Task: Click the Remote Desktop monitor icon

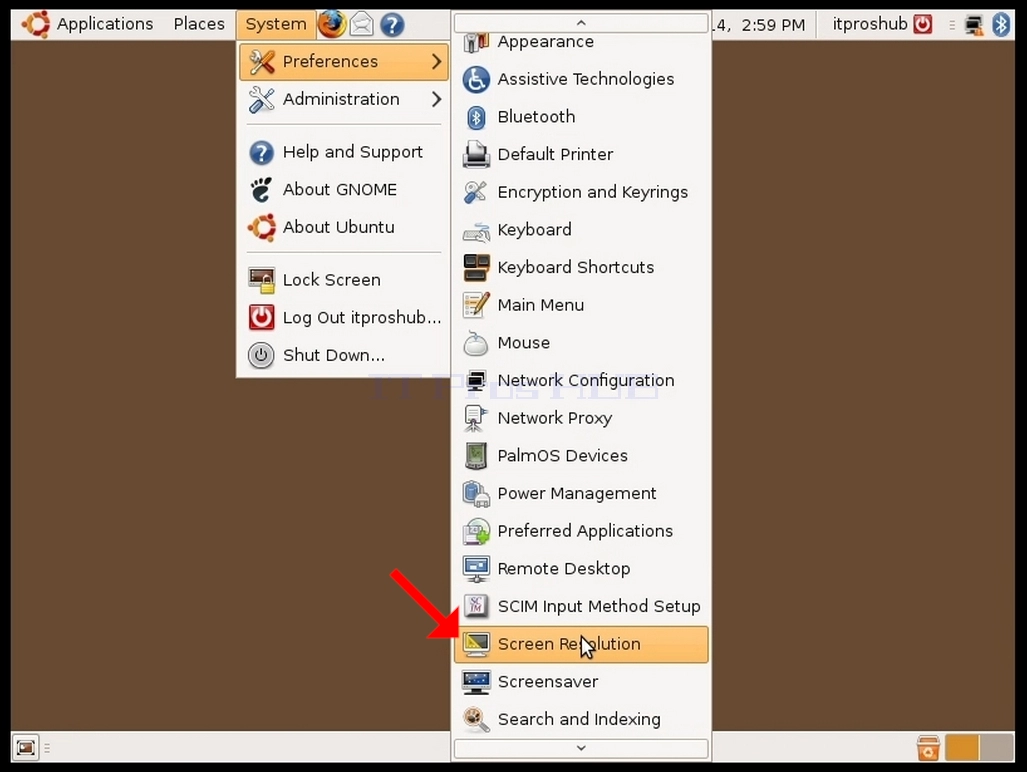Action: [476, 569]
